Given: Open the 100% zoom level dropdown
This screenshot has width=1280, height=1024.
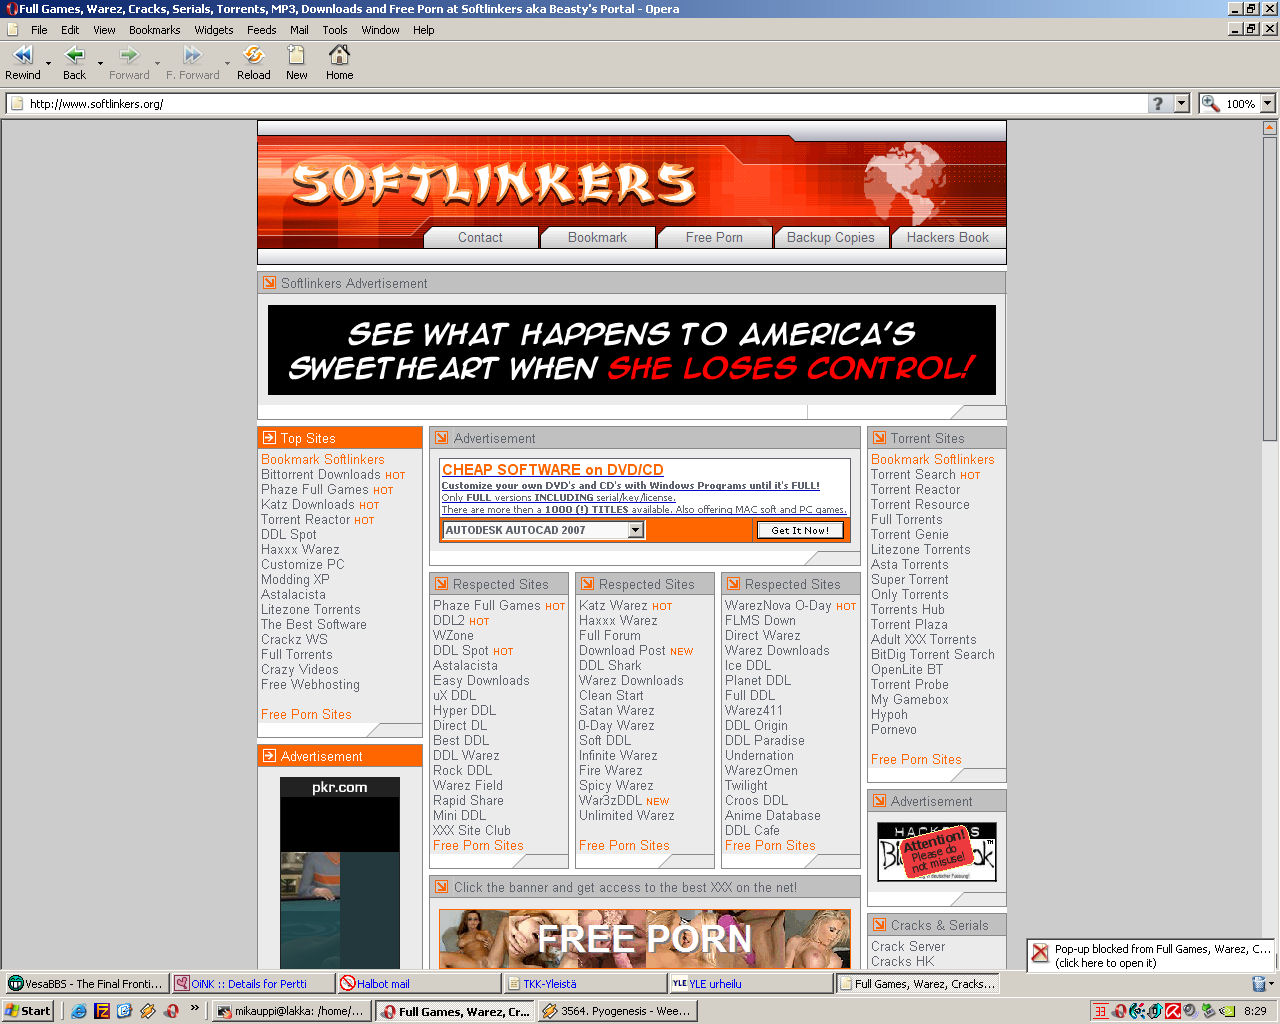Looking at the screenshot, I should coord(1268,103).
